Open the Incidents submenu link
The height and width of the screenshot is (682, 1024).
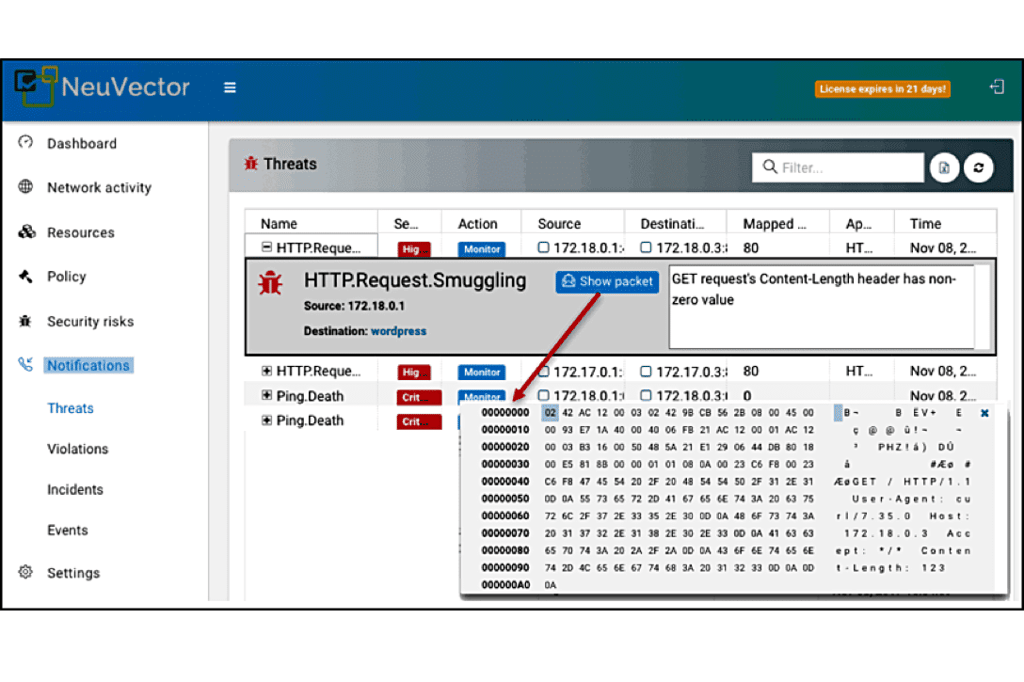(x=75, y=489)
